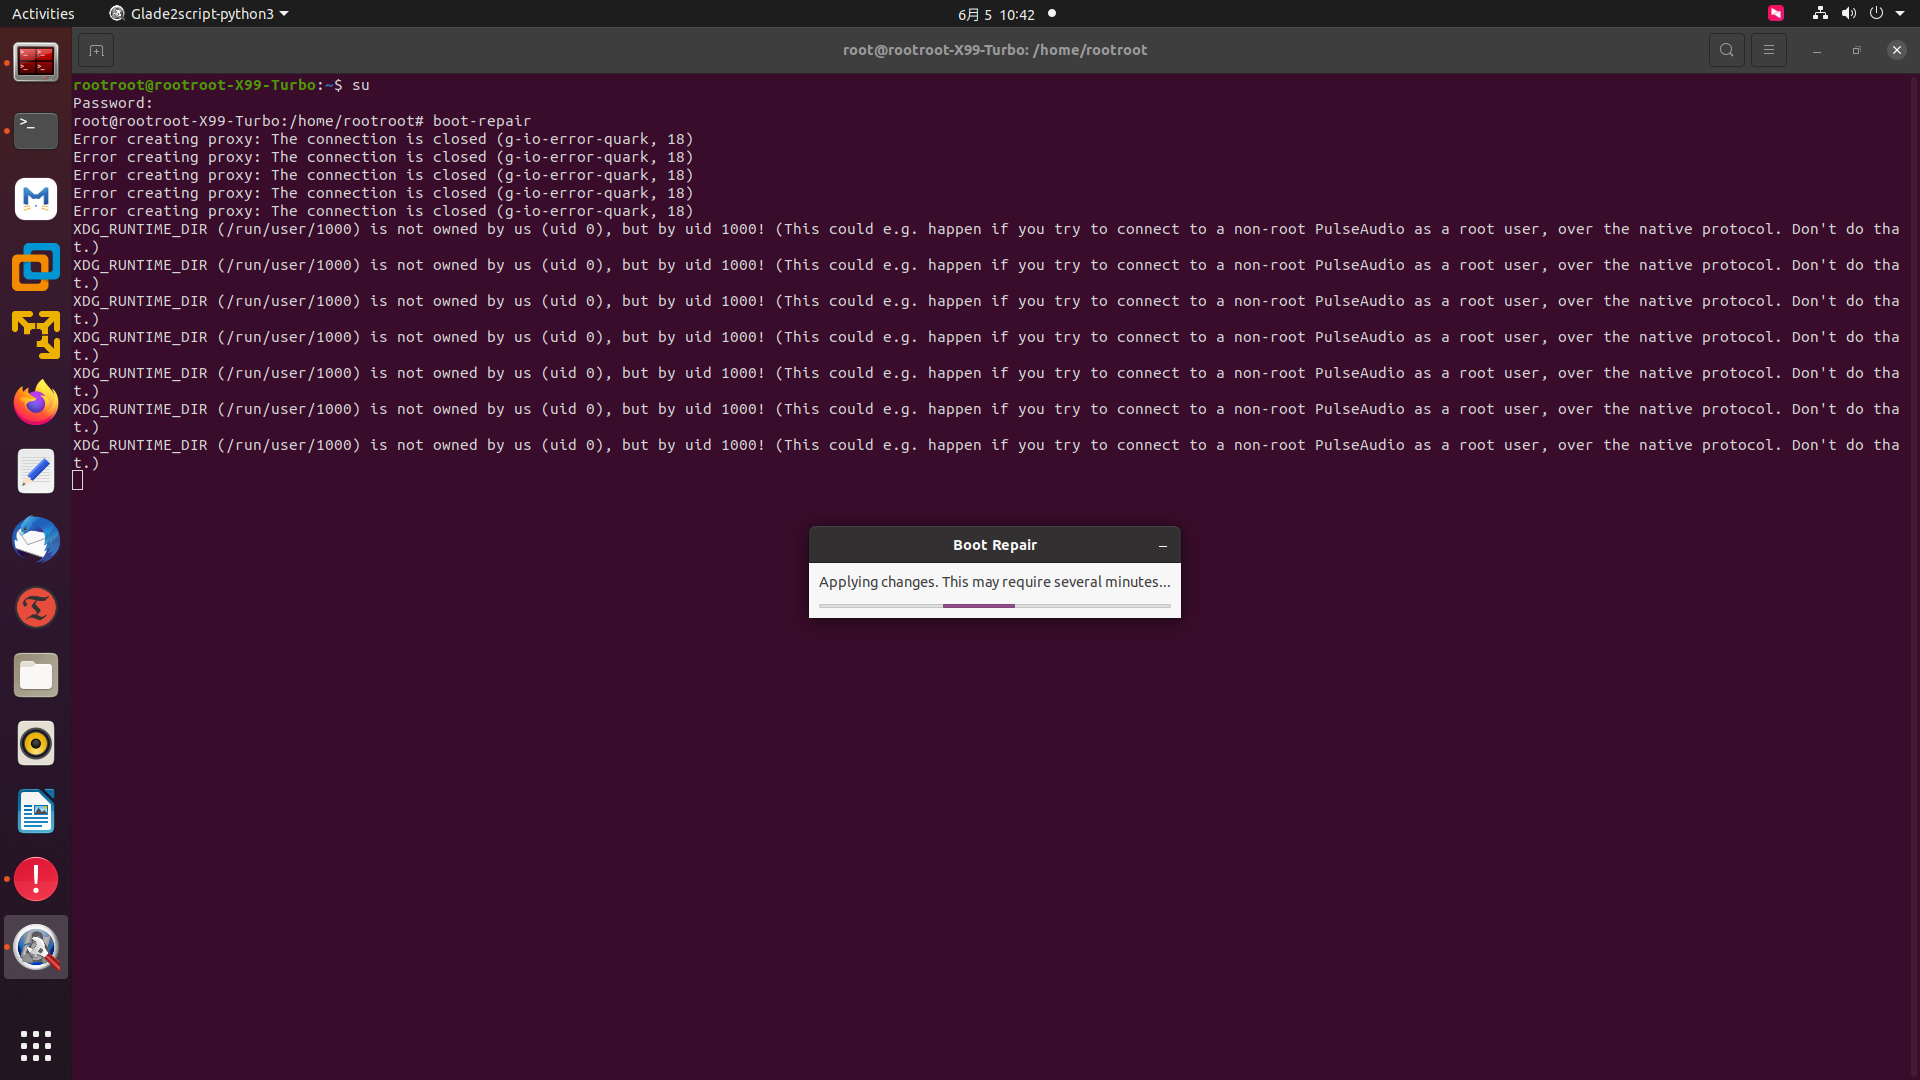1920x1080 pixels.
Task: Expand the Glade2script-python3 app menu
Action: [x=198, y=14]
